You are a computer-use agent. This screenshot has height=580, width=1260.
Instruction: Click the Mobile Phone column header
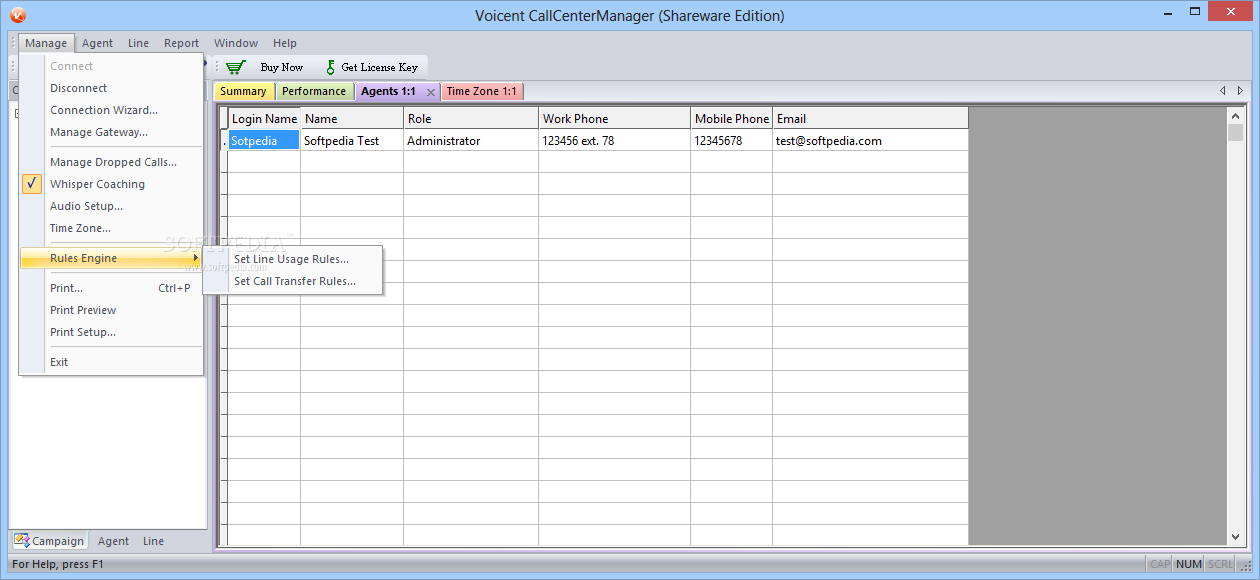coord(731,118)
